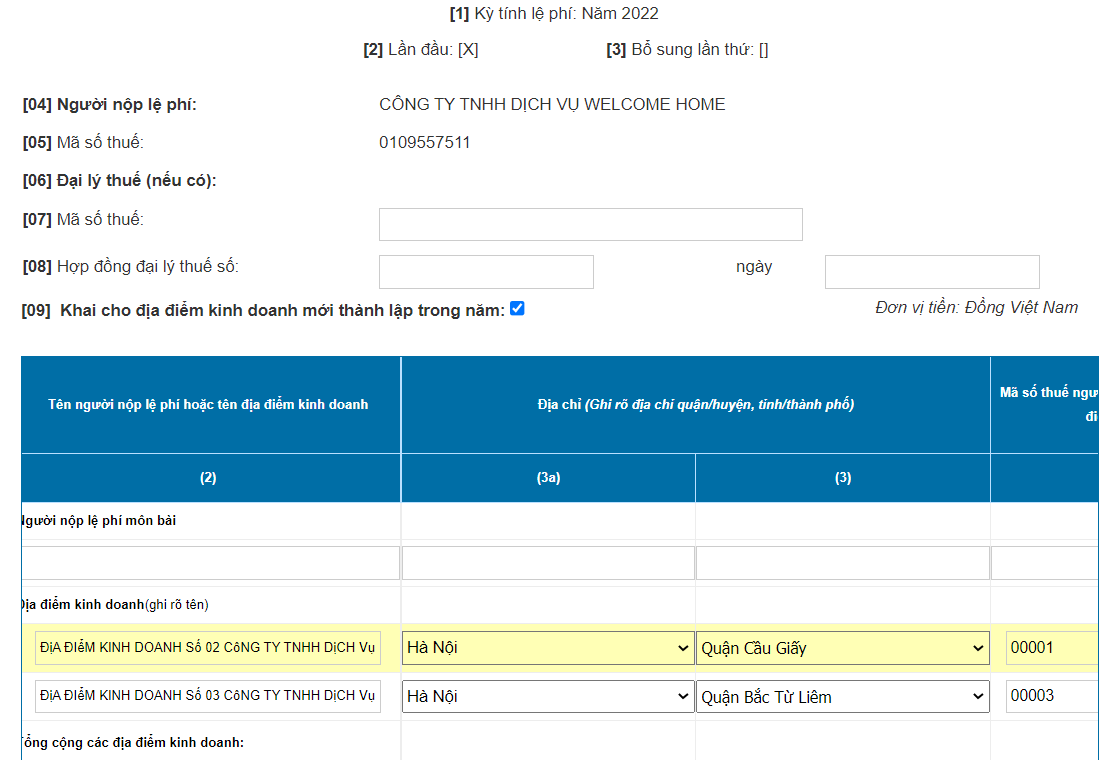Open Hà Nội dropdown in Số 02 row

click(548, 648)
